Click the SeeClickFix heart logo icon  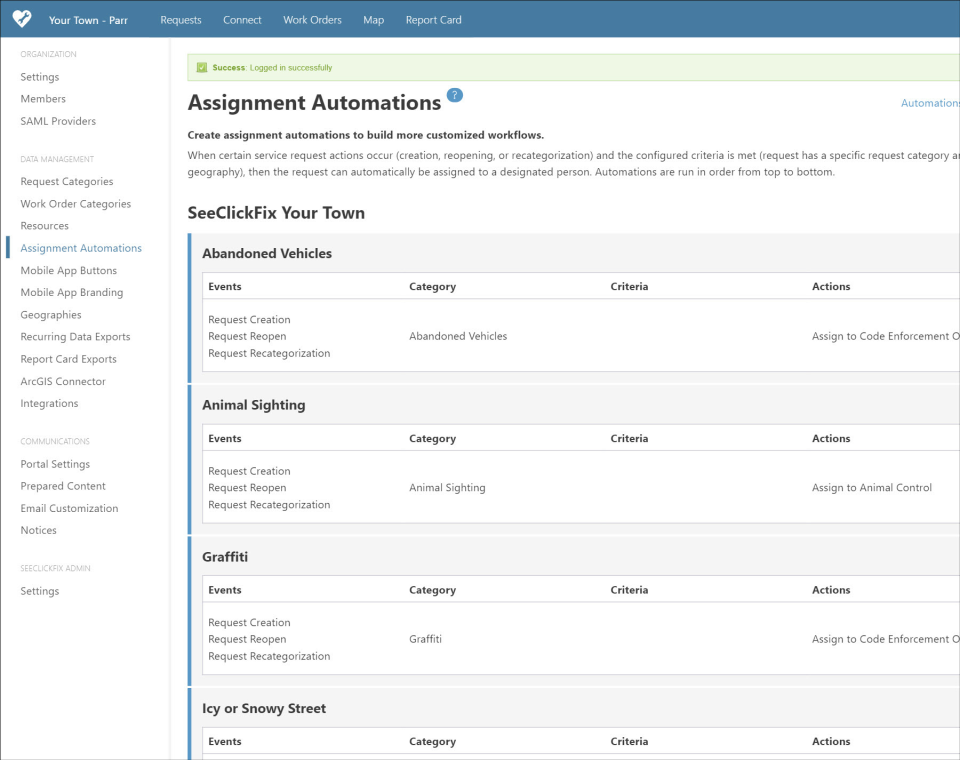[x=21, y=18]
